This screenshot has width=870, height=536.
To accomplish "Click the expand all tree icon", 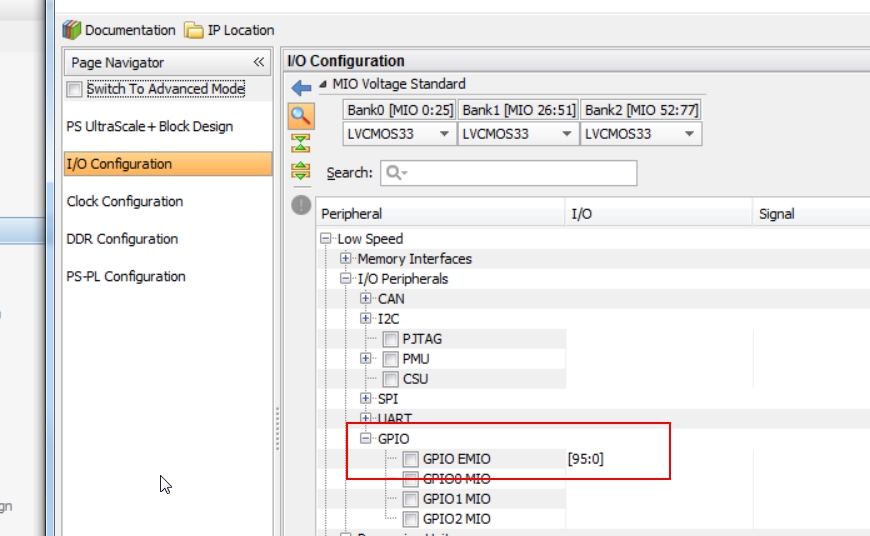I will pyautogui.click(x=300, y=171).
